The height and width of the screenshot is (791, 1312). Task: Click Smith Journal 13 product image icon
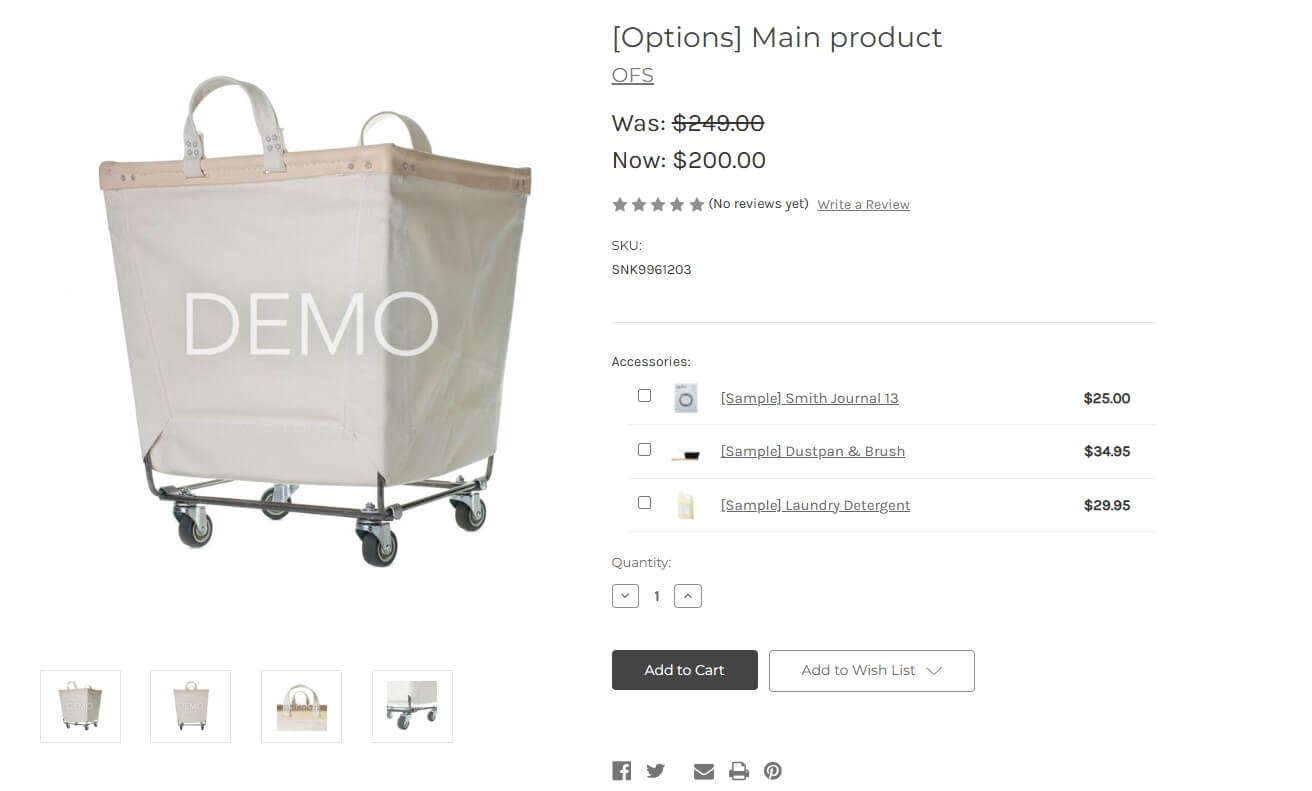[x=686, y=398]
